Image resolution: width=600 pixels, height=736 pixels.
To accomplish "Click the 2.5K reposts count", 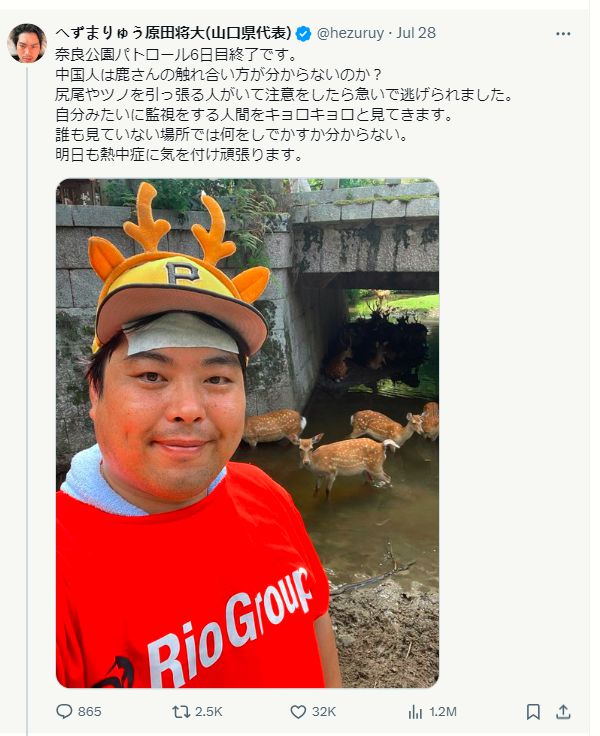I will [209, 712].
